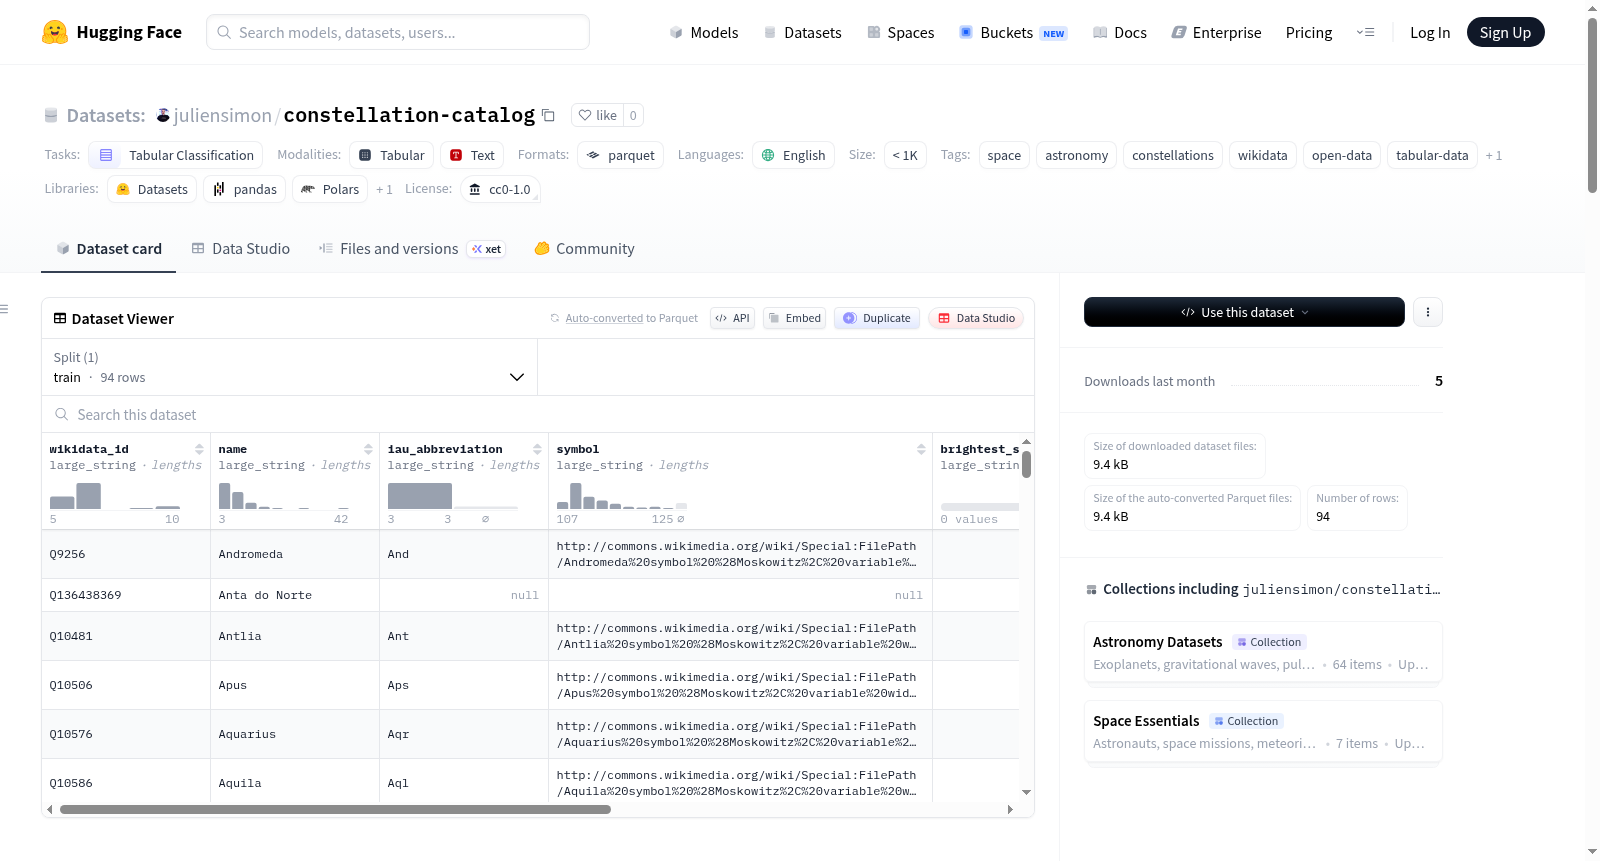The height and width of the screenshot is (861, 1600).
Task: Click the three-dot more options button
Action: pos(1428,312)
